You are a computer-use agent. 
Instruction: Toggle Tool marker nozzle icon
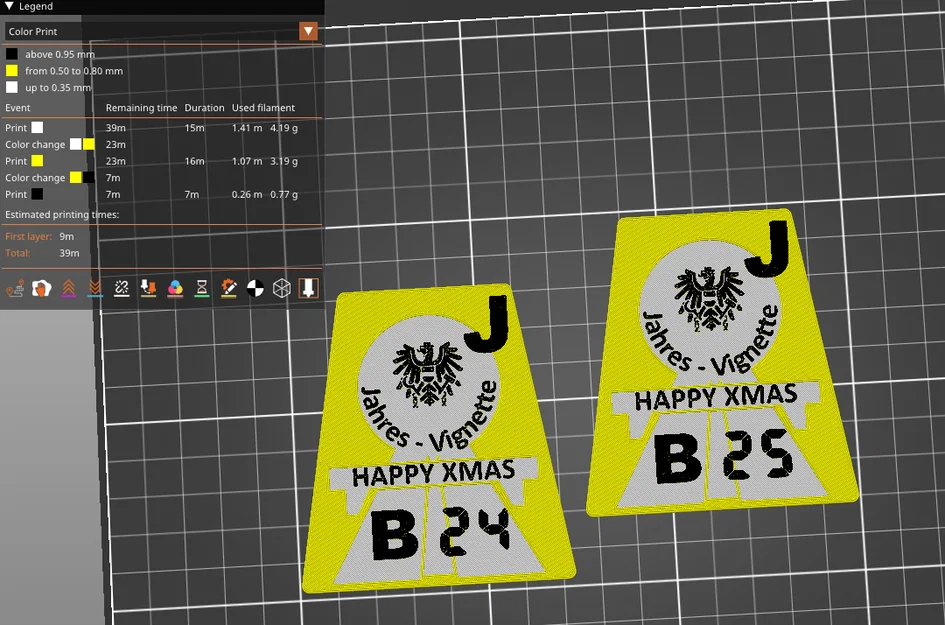tap(308, 289)
